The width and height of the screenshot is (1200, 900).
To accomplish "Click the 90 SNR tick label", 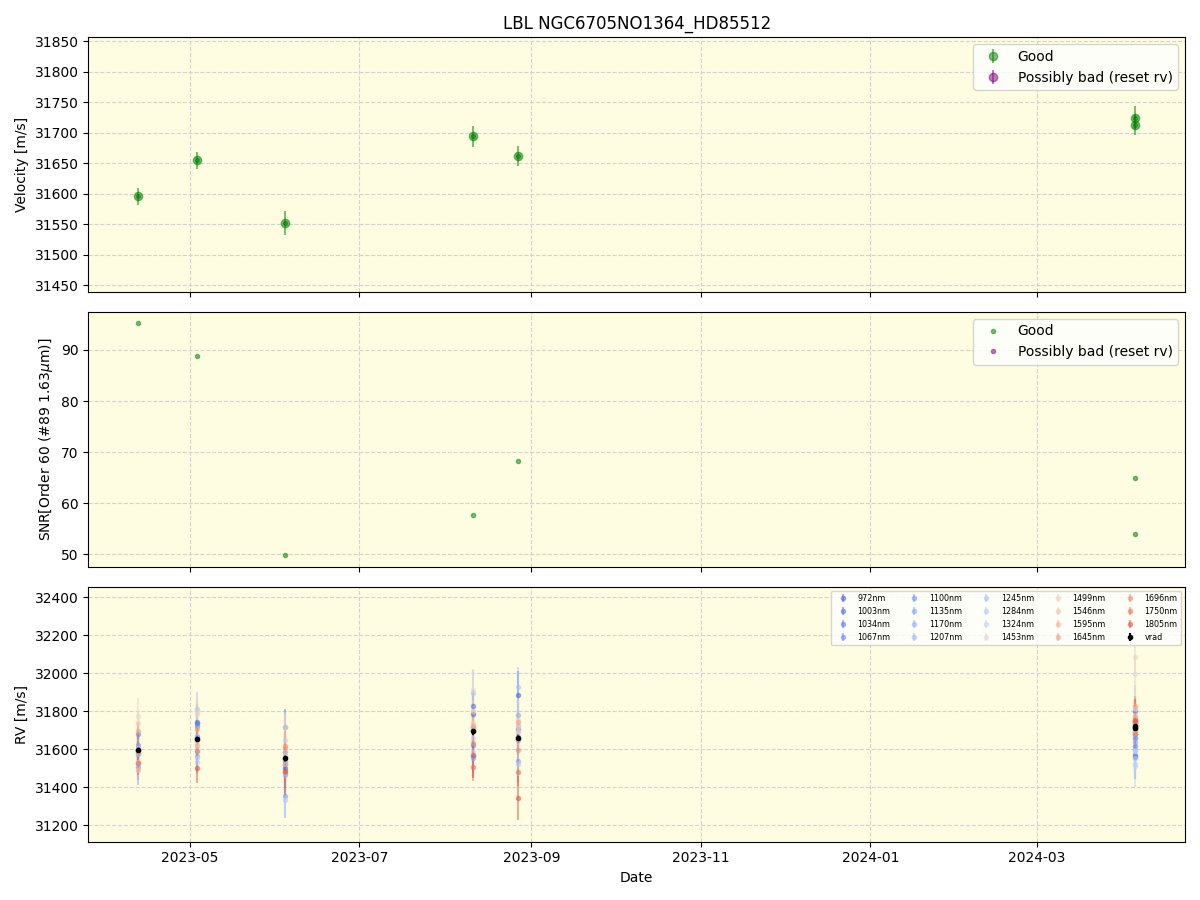I will pyautogui.click(x=71, y=350).
